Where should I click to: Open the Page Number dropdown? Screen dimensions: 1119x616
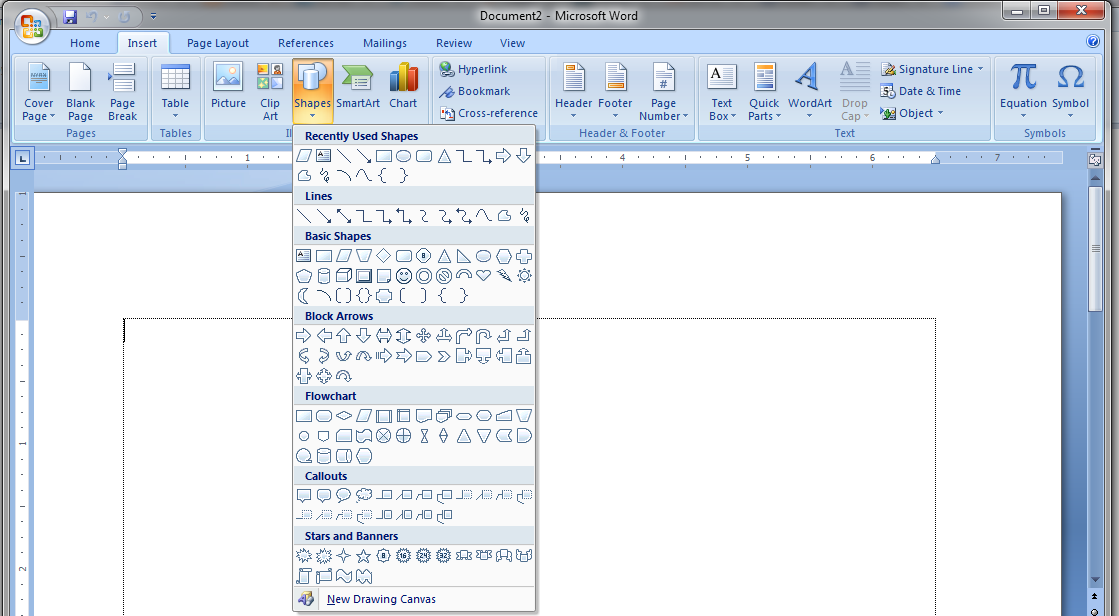pyautogui.click(x=664, y=94)
